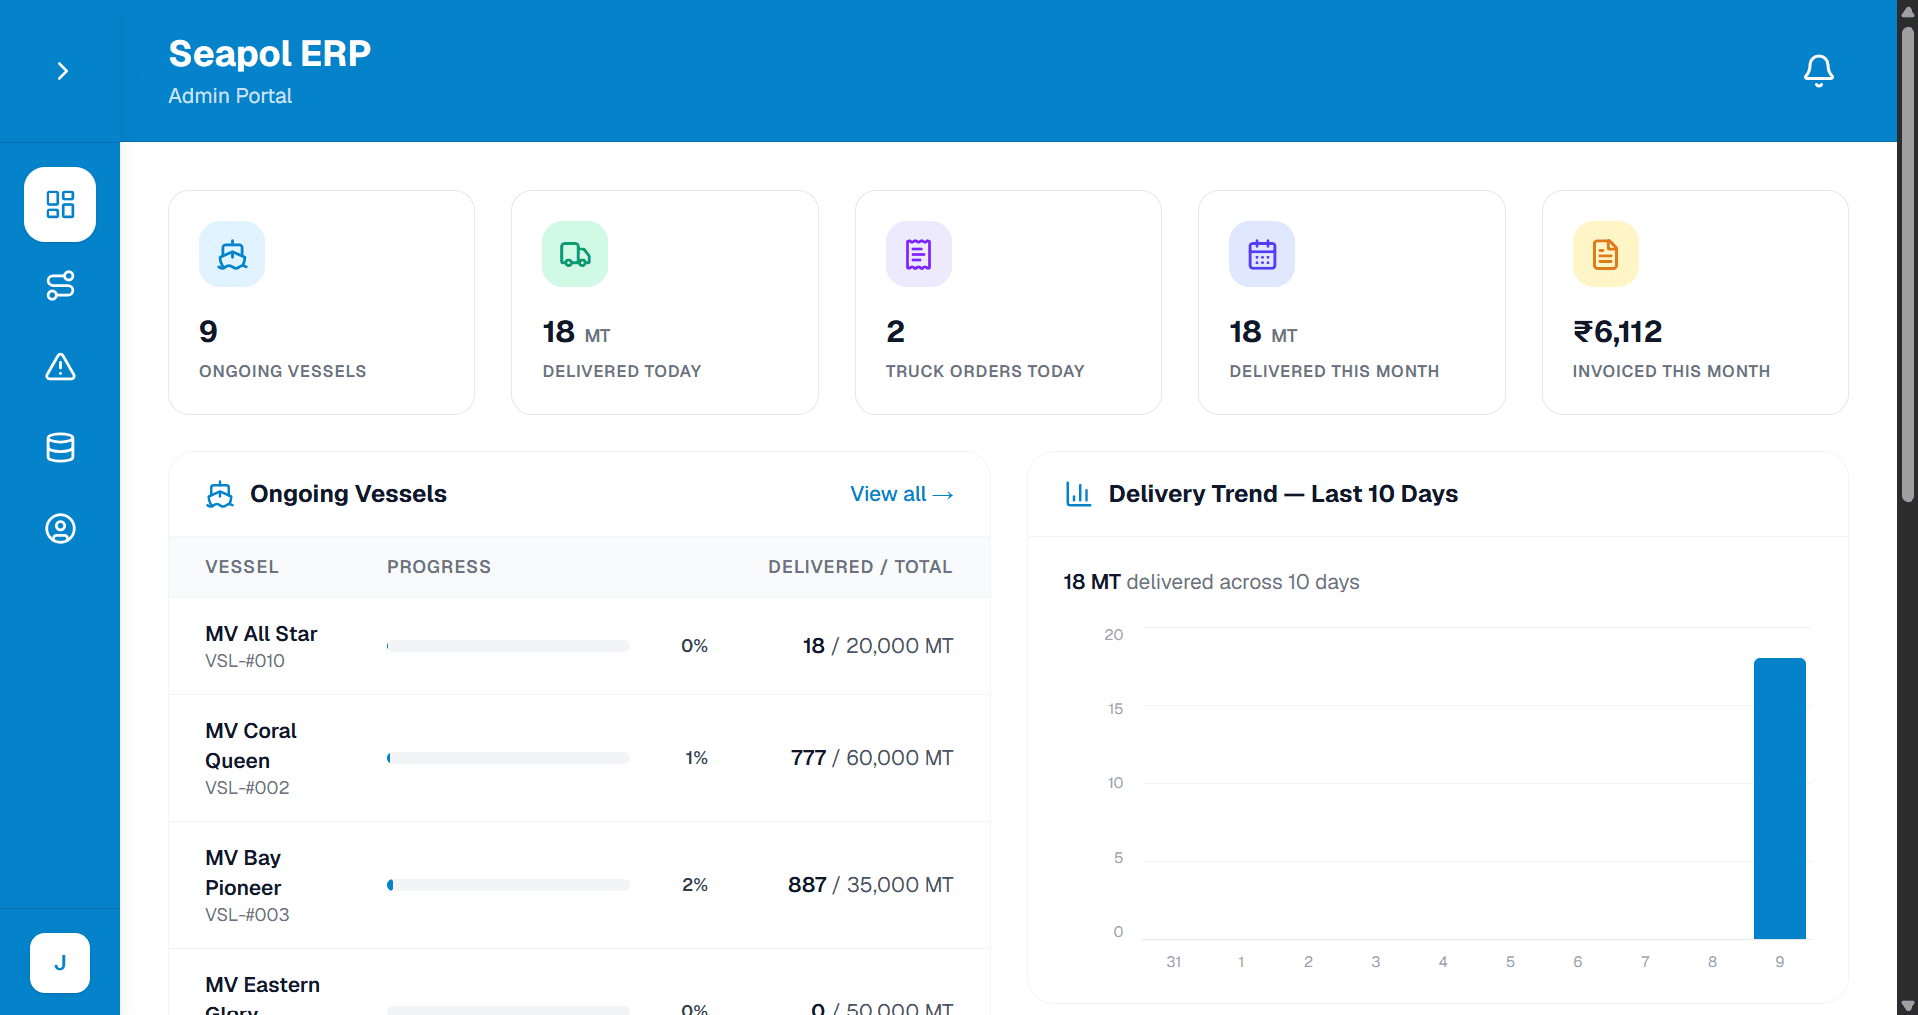Image resolution: width=1918 pixels, height=1015 pixels.
Task: Select the MV Eastern Glory vessel name
Action: coord(262,996)
